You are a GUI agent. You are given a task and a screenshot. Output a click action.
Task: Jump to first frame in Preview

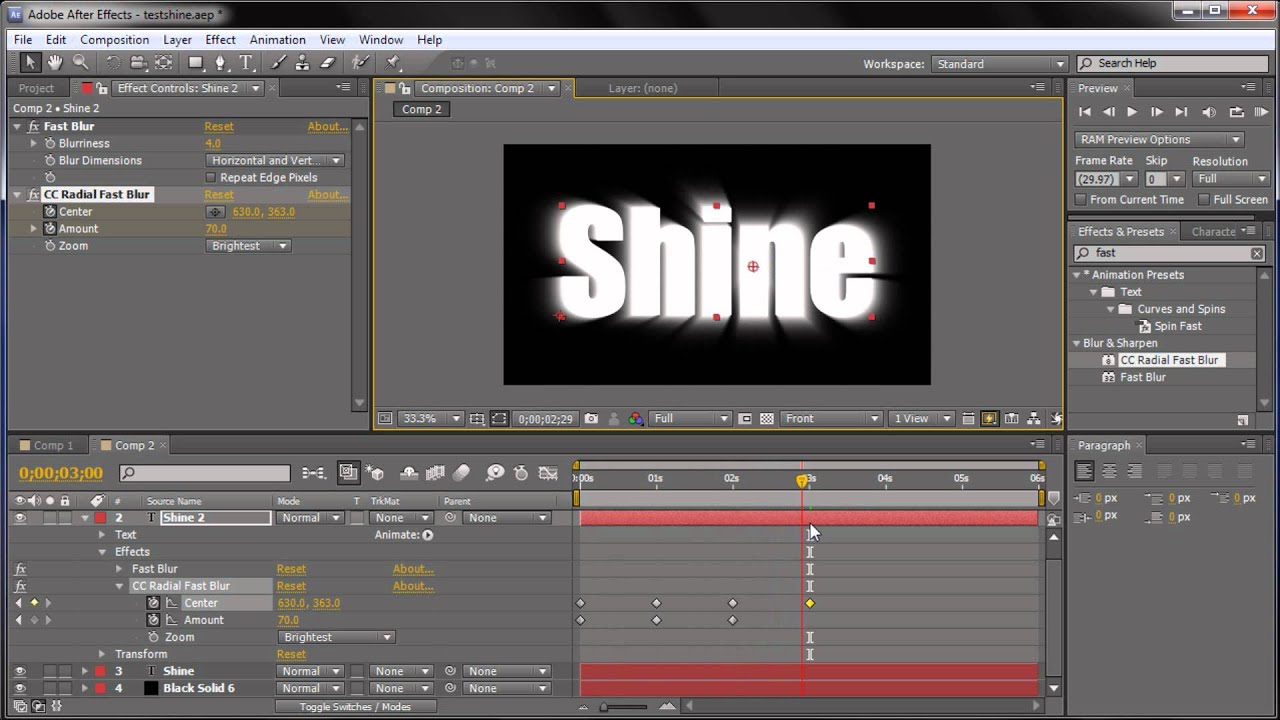coord(1085,112)
